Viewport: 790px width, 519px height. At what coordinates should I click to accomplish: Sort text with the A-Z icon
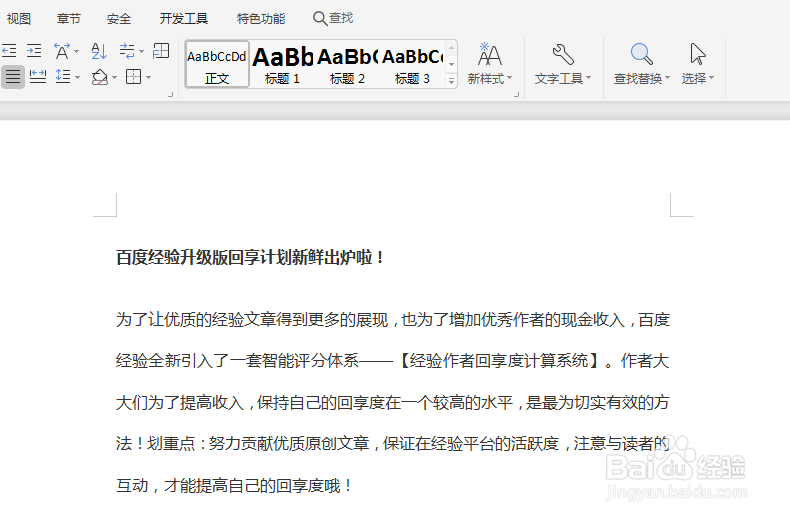point(99,51)
